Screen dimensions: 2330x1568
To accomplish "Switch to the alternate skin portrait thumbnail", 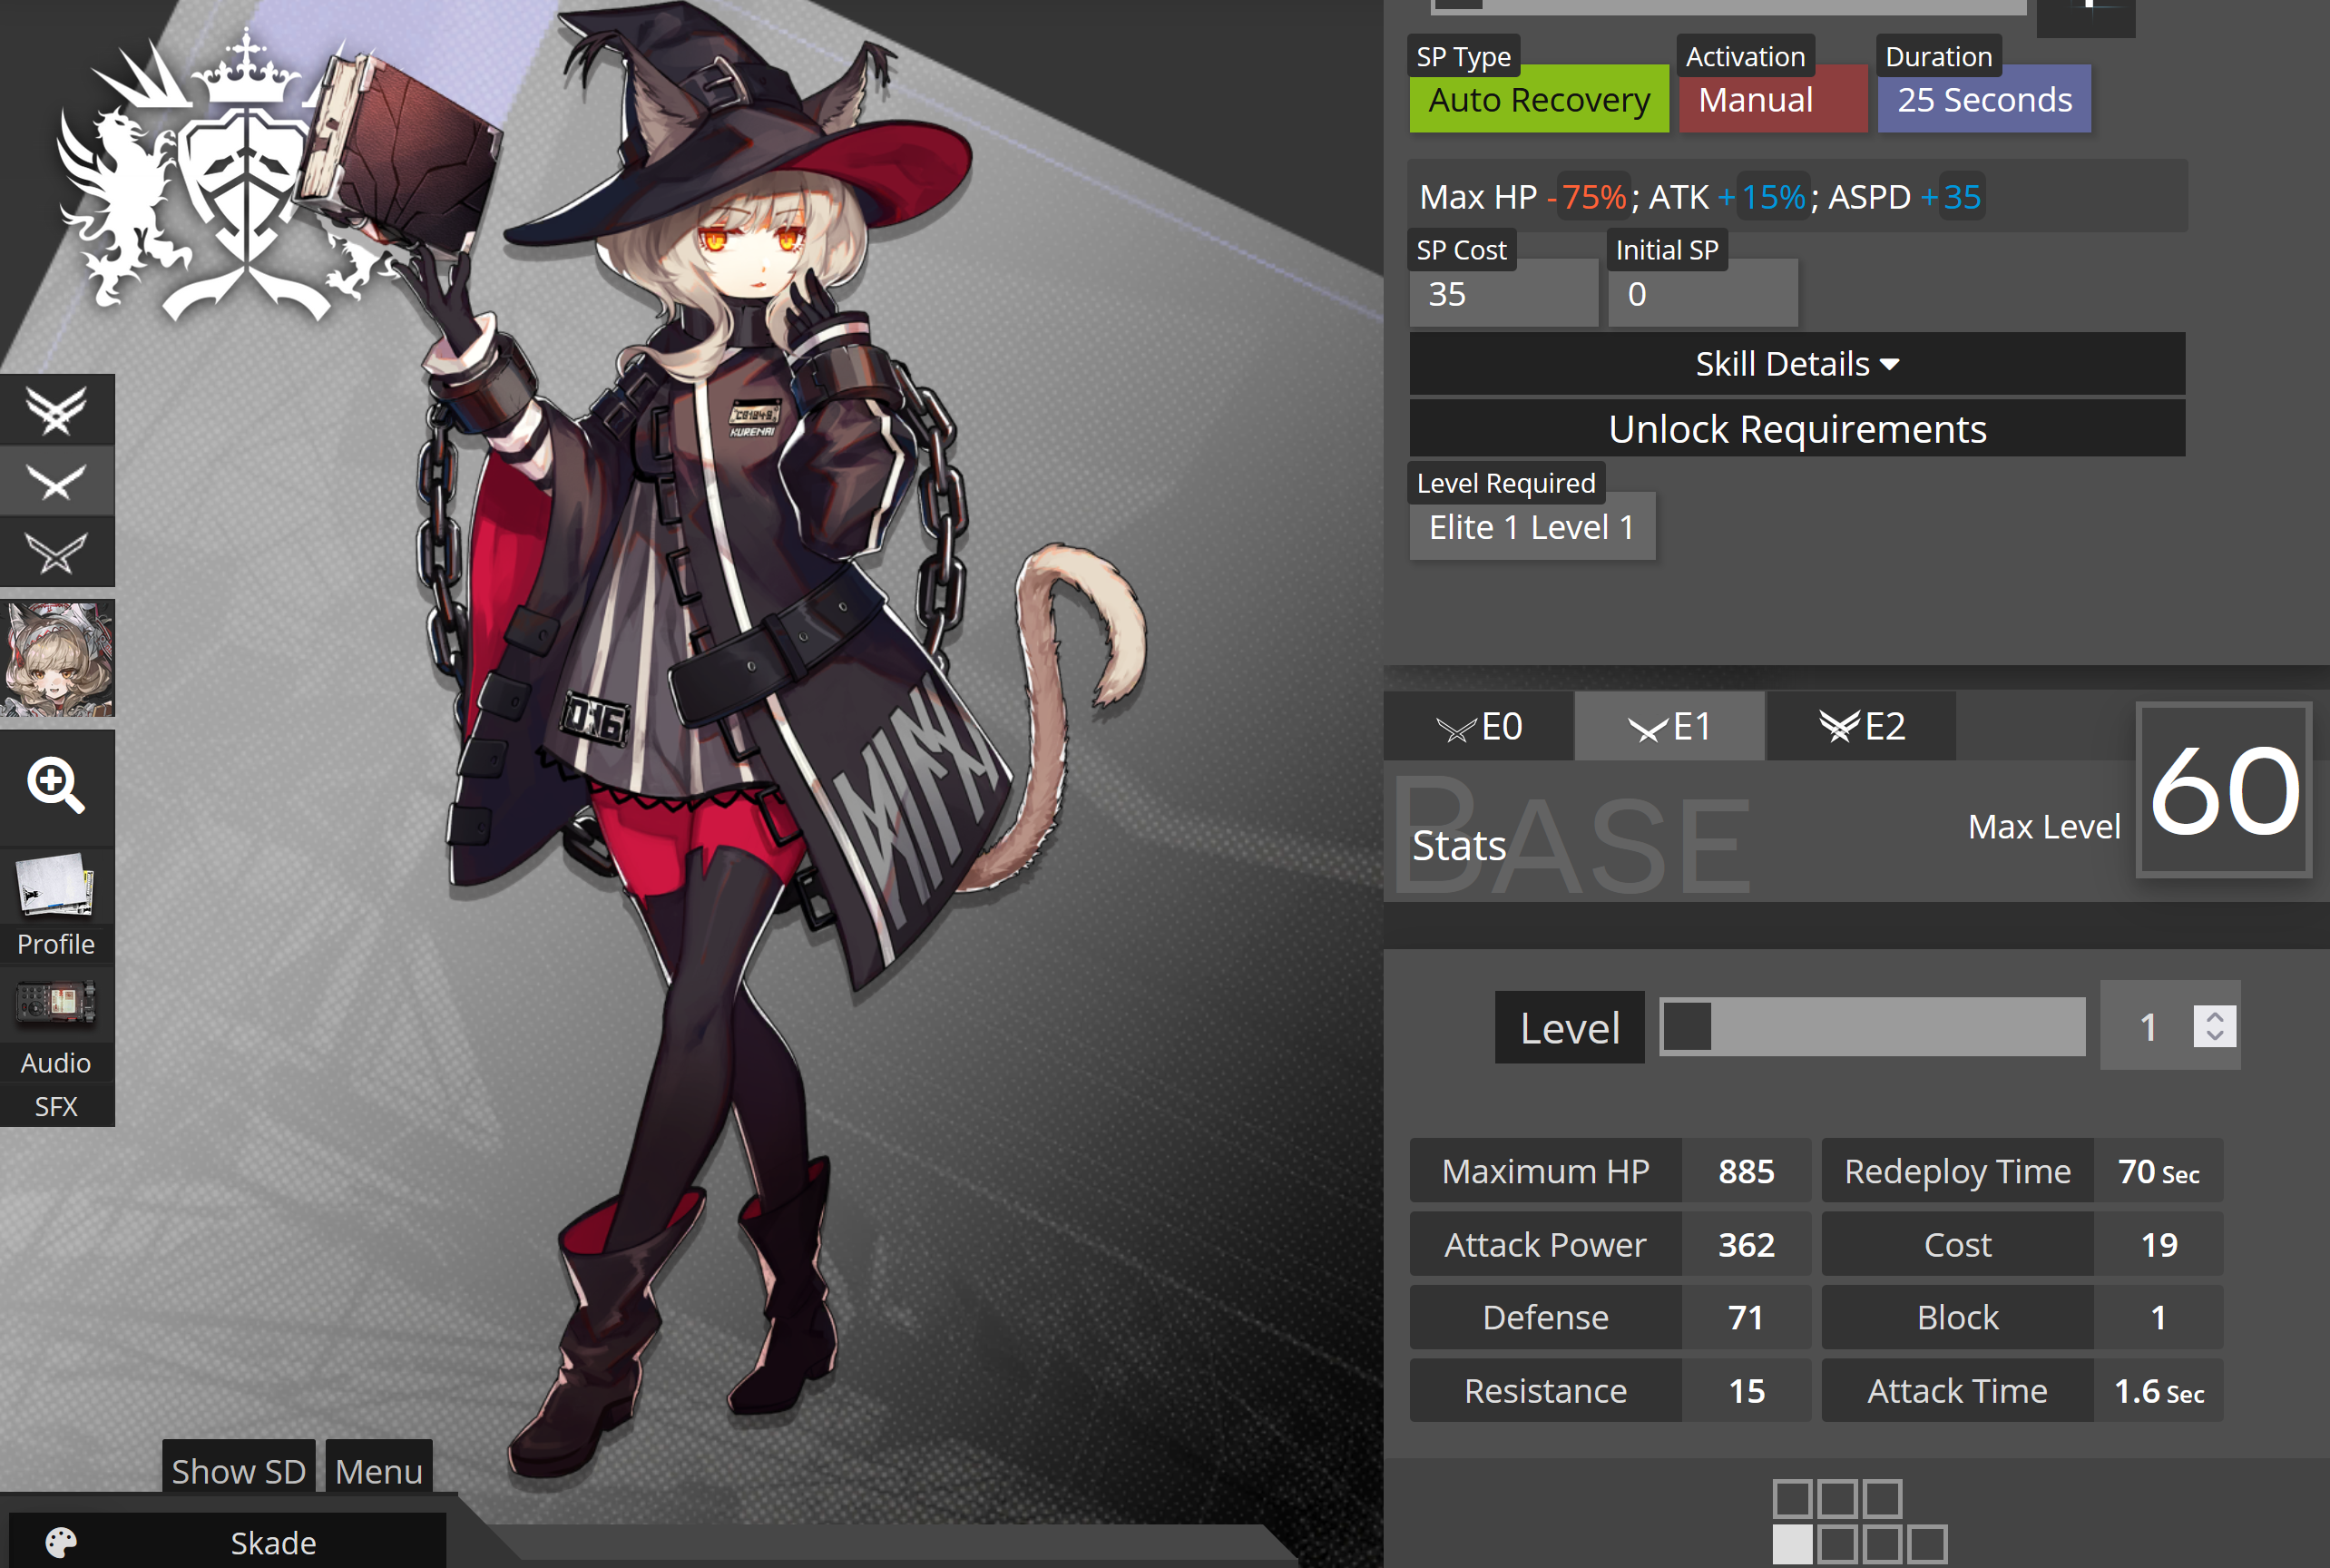I will 58,658.
